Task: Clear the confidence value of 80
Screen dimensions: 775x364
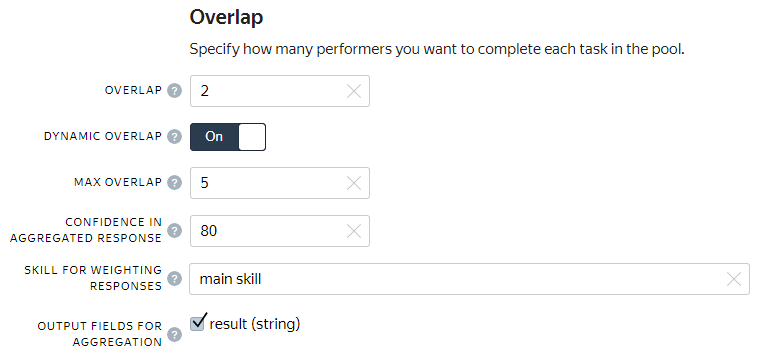Action: click(x=354, y=231)
